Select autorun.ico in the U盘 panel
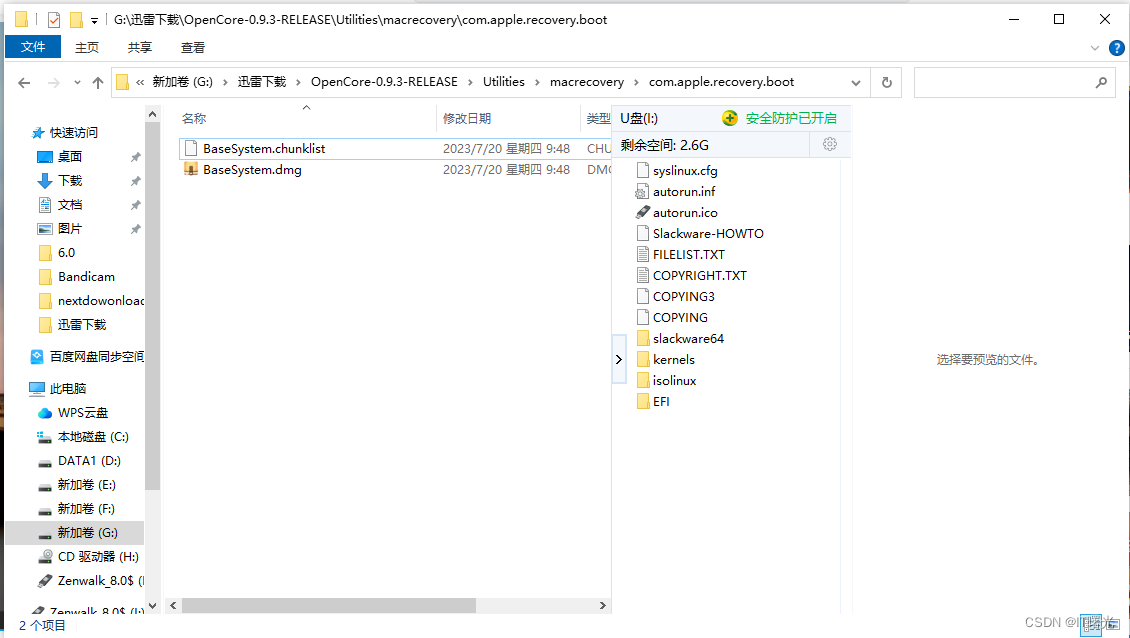Viewport: 1130px width, 638px height. [685, 213]
